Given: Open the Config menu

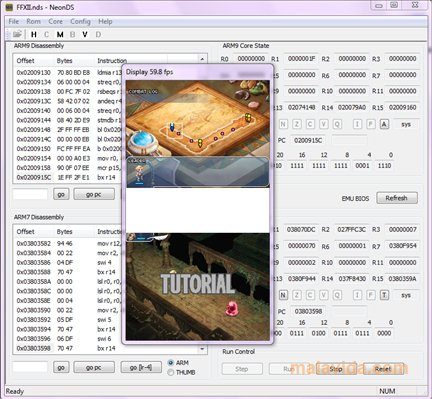Looking at the screenshot, I should pos(80,22).
